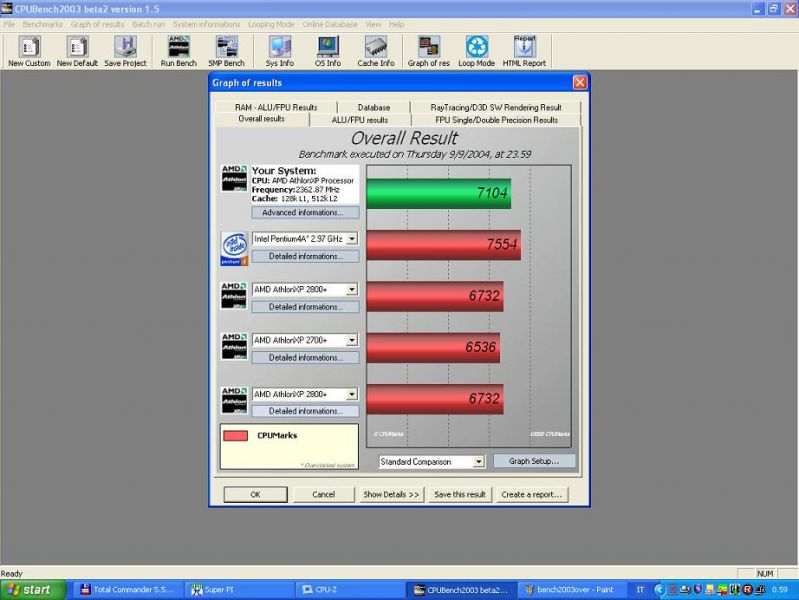Screen dimensions: 799x600
Task: Open the Cache Info tool
Action: pyautogui.click(x=376, y=51)
